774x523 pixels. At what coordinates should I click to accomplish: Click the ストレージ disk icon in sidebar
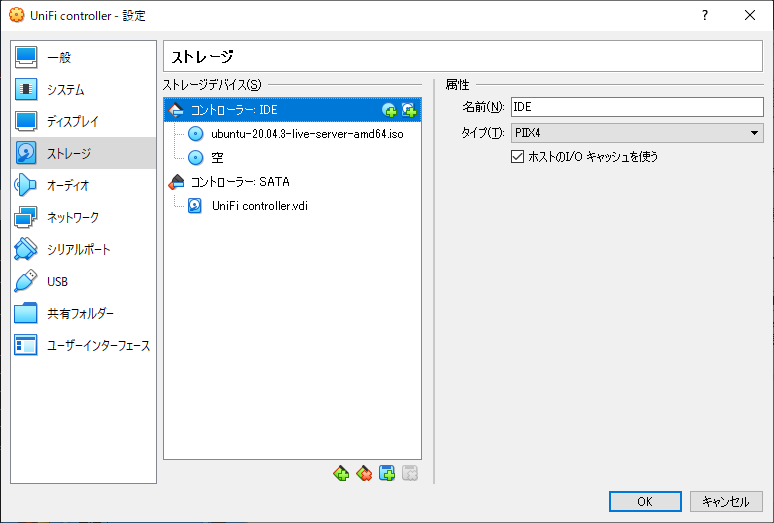click(x=26, y=153)
